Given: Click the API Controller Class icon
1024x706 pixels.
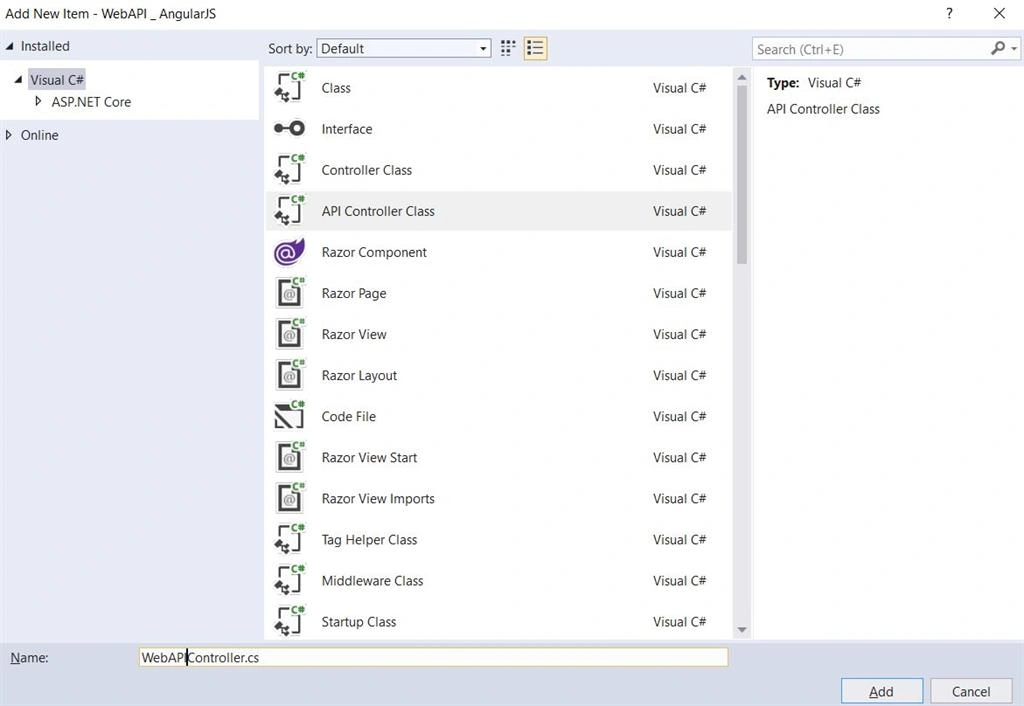Looking at the screenshot, I should 289,211.
